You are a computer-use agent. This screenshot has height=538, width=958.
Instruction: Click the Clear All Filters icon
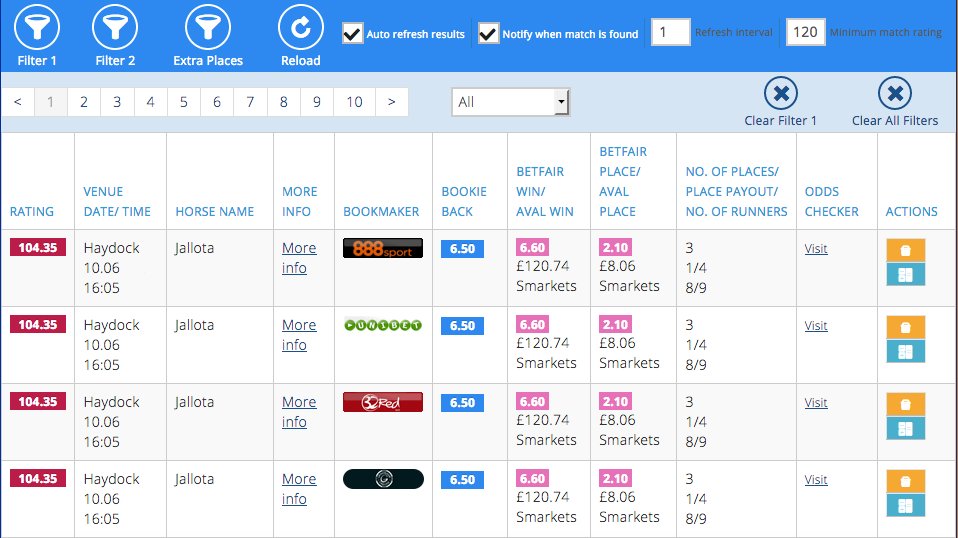(894, 94)
